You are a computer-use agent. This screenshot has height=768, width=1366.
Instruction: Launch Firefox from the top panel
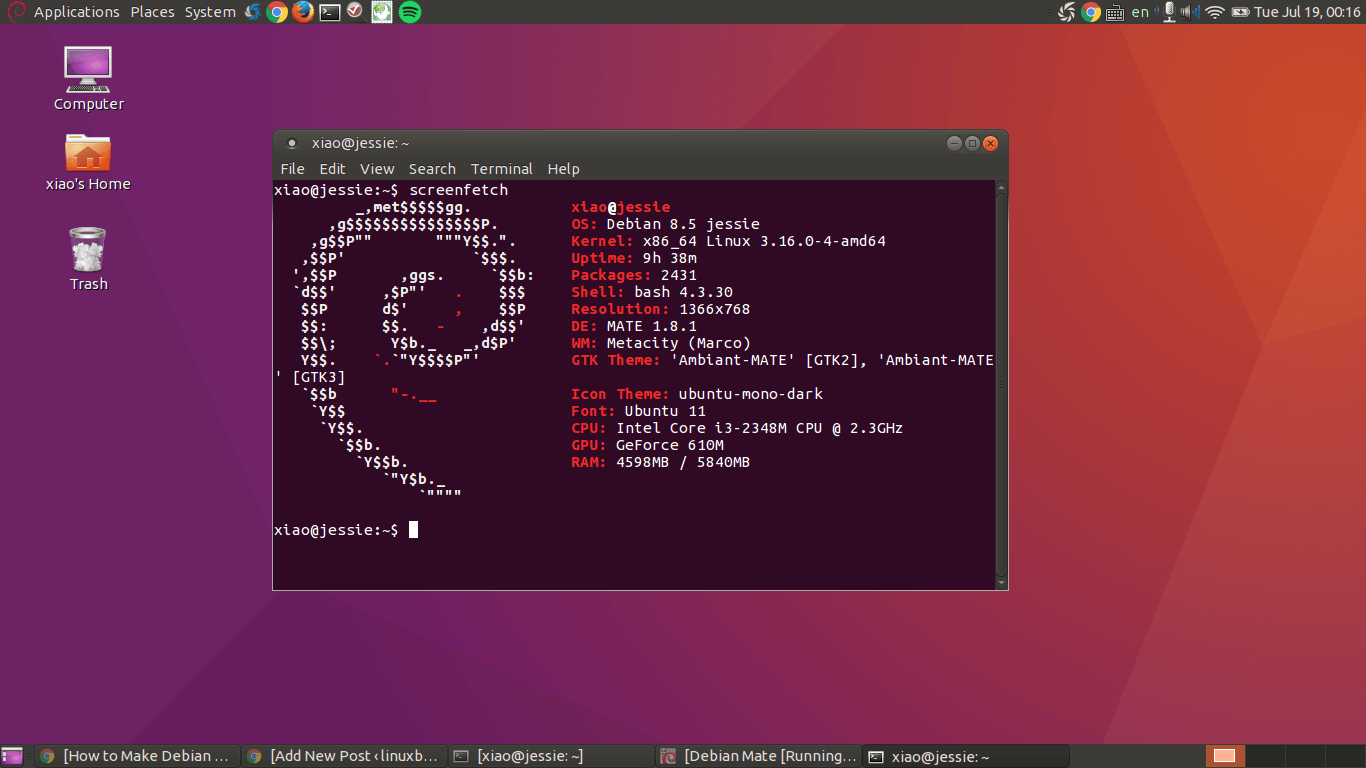pos(303,12)
